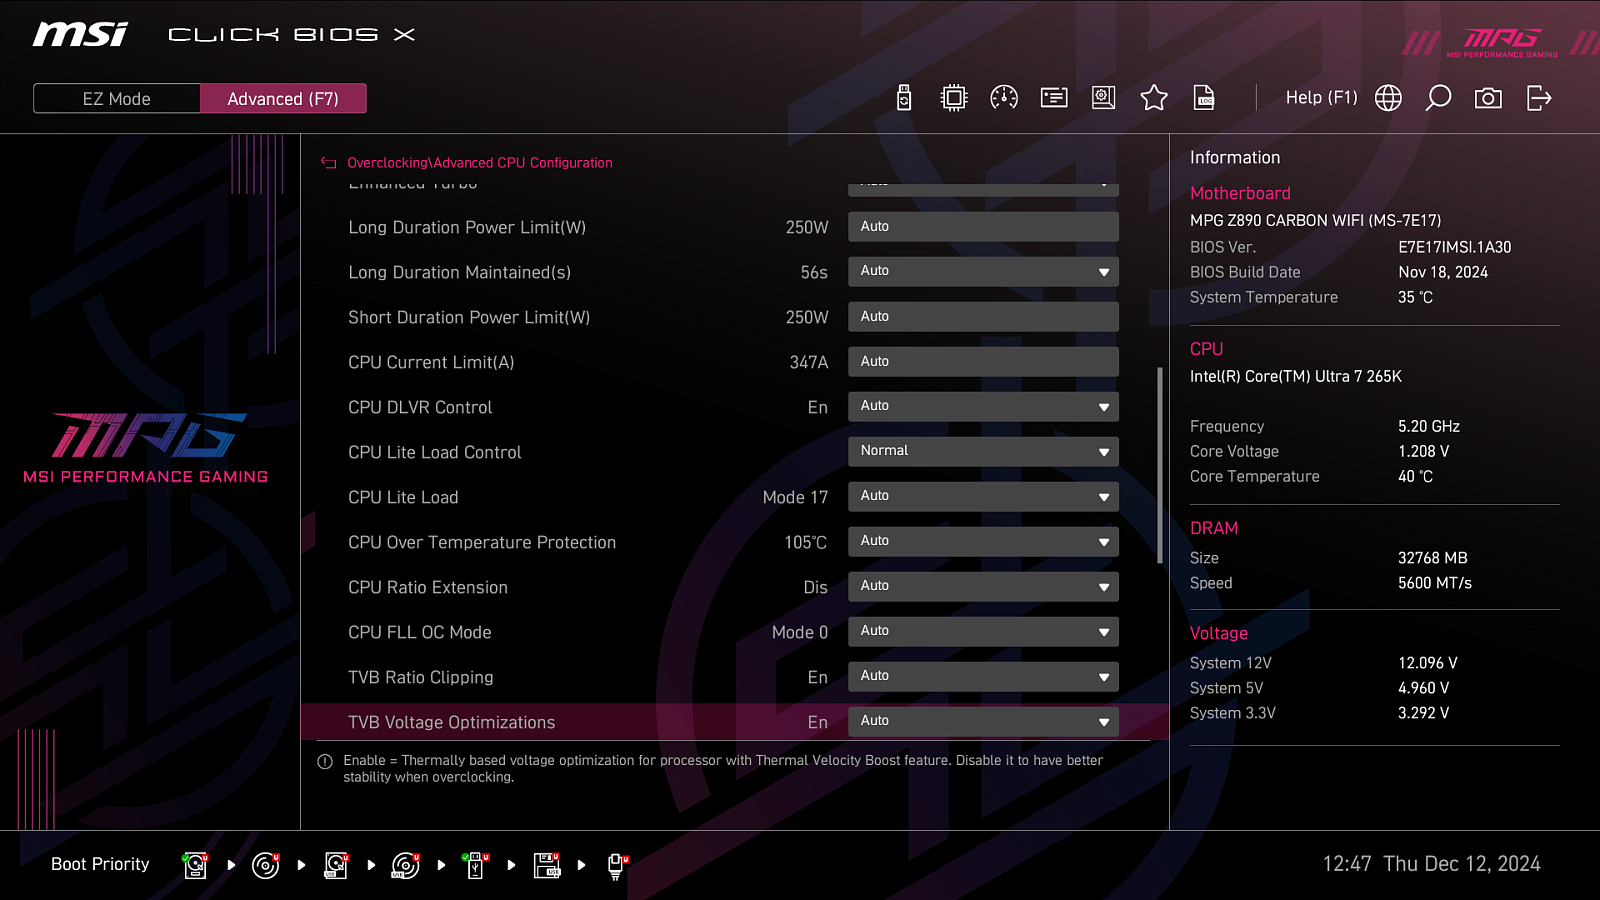This screenshot has width=1600, height=900.
Task: Select the USB optical disc boot device icon
Action: tap(406, 865)
